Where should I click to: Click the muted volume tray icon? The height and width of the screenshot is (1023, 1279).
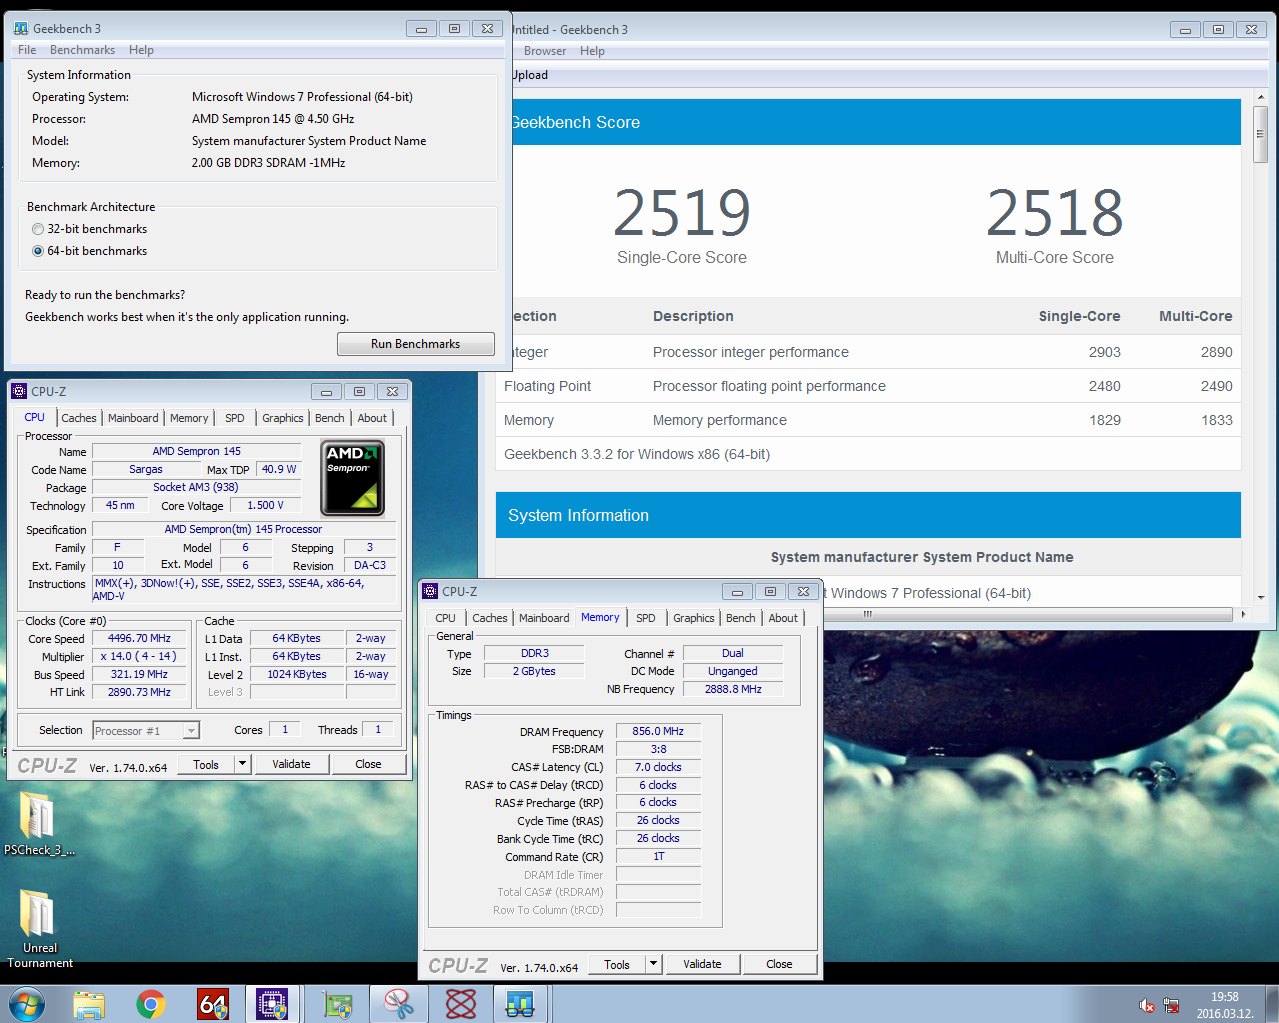coord(1147,1005)
